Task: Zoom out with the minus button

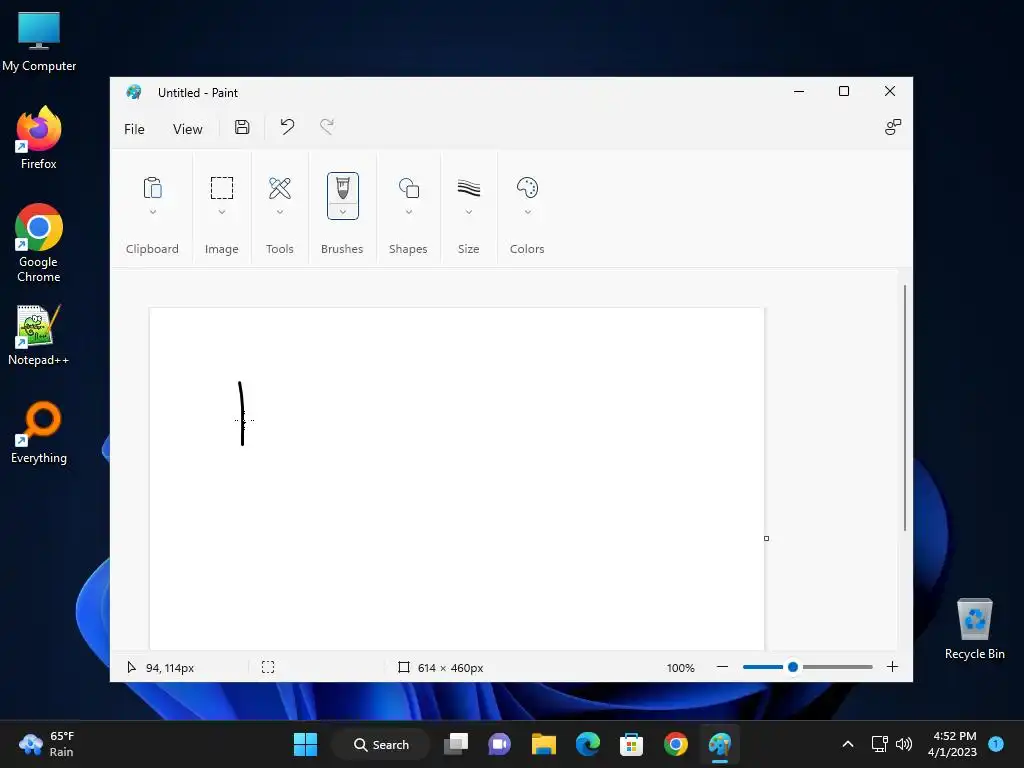Action: [x=722, y=667]
